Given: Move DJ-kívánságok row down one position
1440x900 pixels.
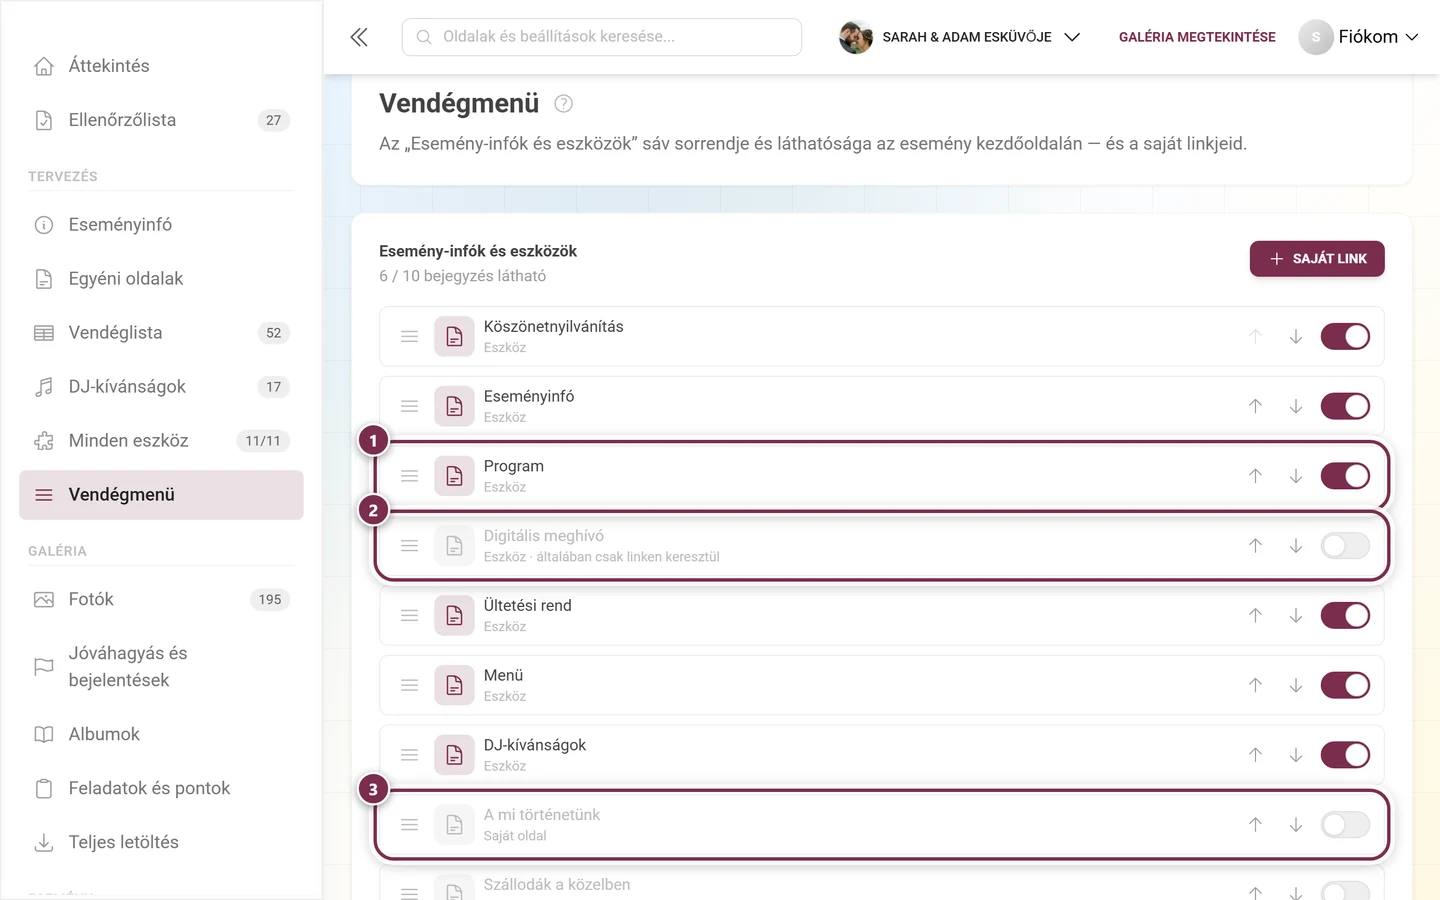Looking at the screenshot, I should tap(1296, 755).
